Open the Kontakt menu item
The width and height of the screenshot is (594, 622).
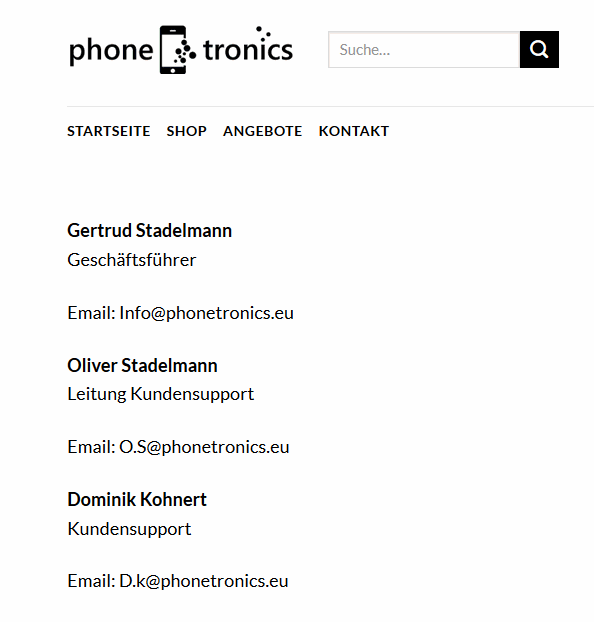354,131
